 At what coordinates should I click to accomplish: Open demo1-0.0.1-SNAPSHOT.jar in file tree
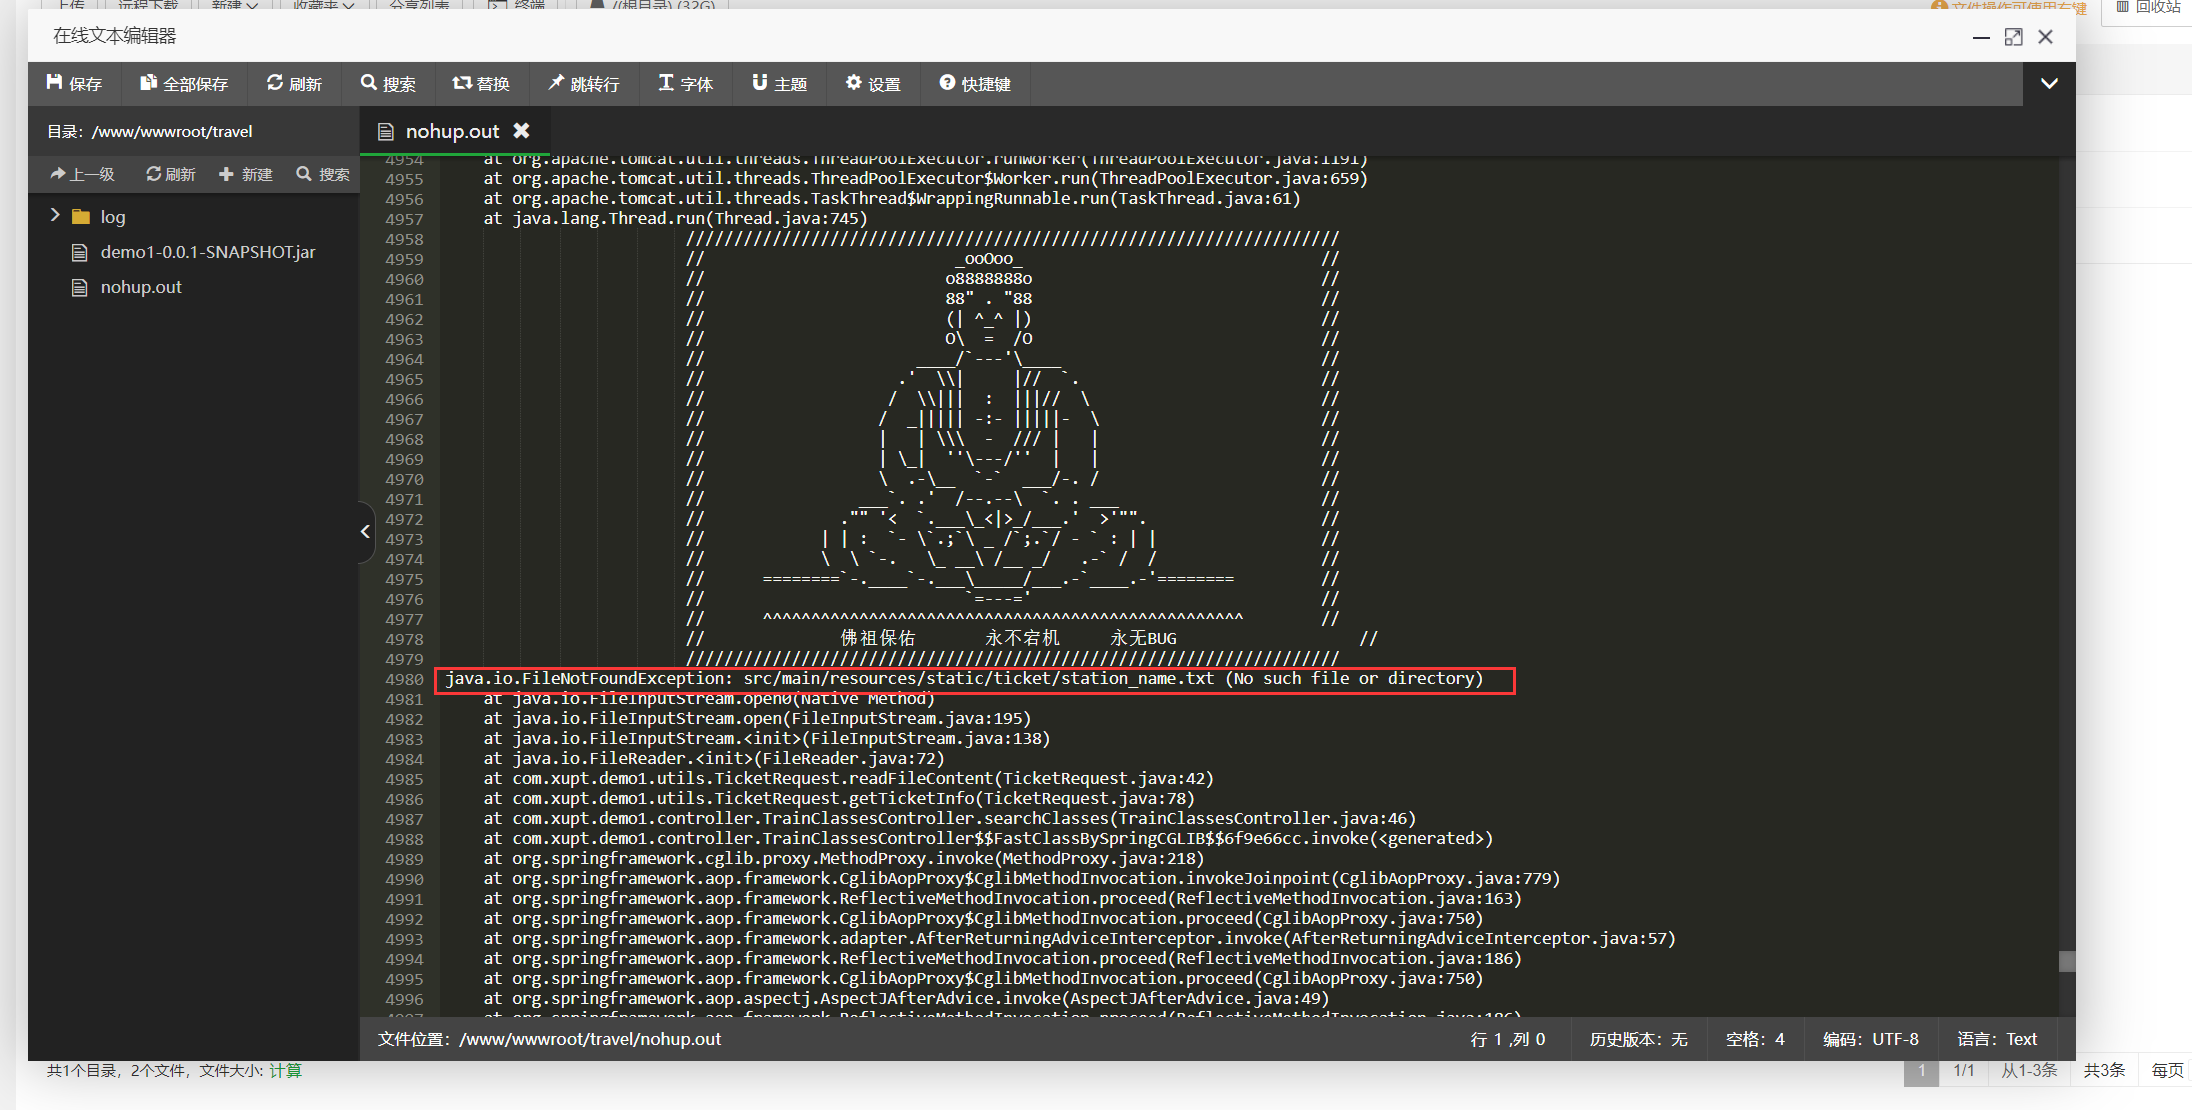[207, 252]
